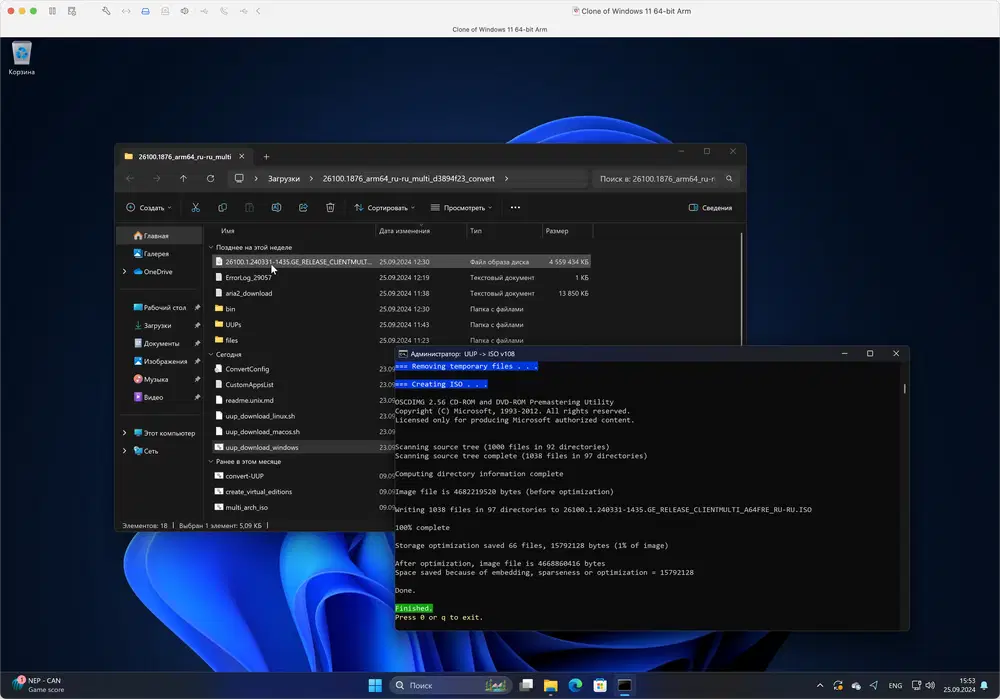Click the Windows Start button
Viewport: 1000px width, 699px height.
click(375, 686)
